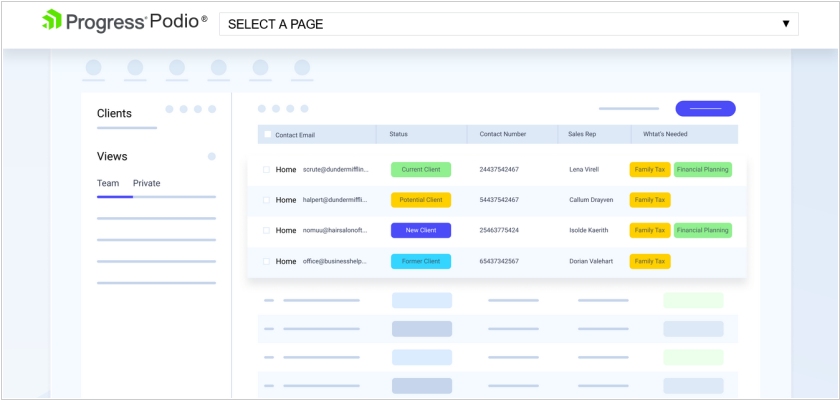Click the Progress Podio logo icon
Image resolution: width=840 pixels, height=400 pixels.
coord(52,21)
